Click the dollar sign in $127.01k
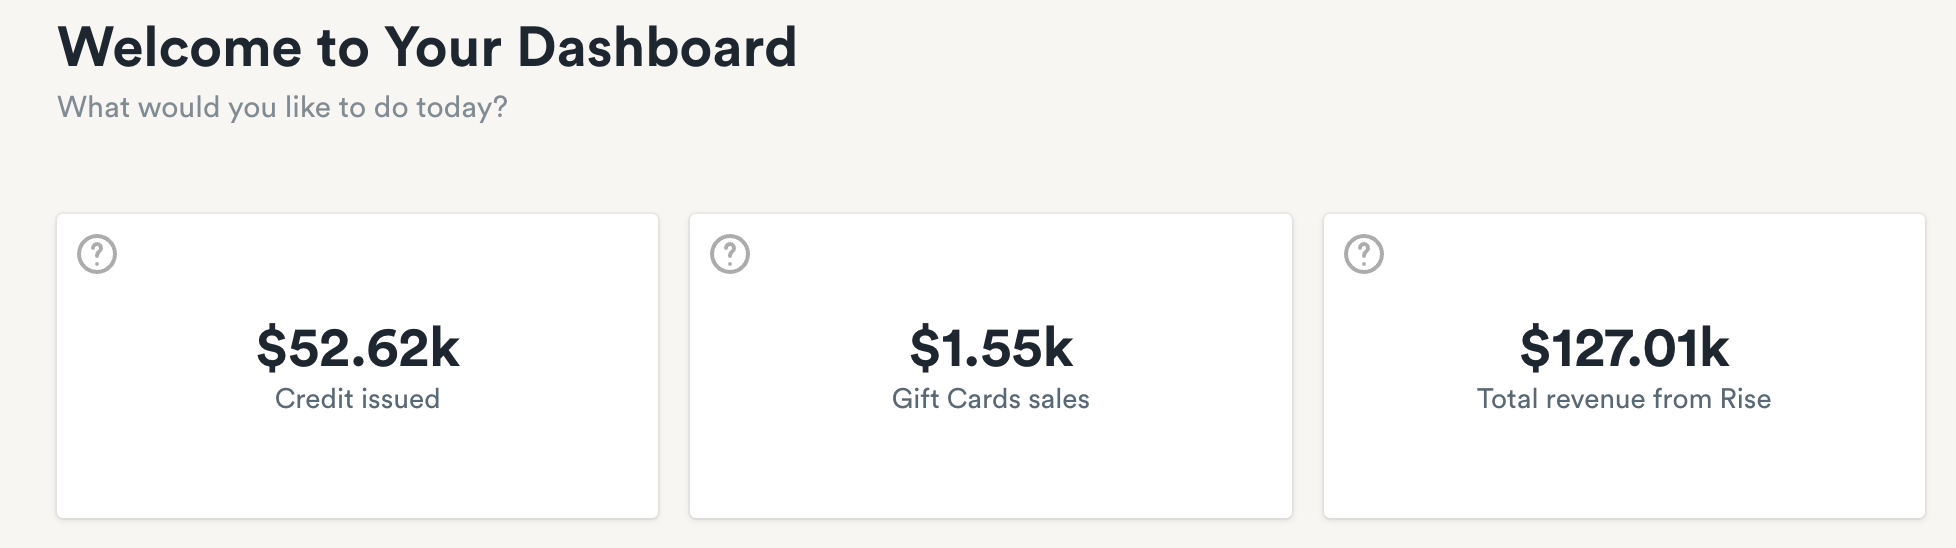 [x=1535, y=348]
